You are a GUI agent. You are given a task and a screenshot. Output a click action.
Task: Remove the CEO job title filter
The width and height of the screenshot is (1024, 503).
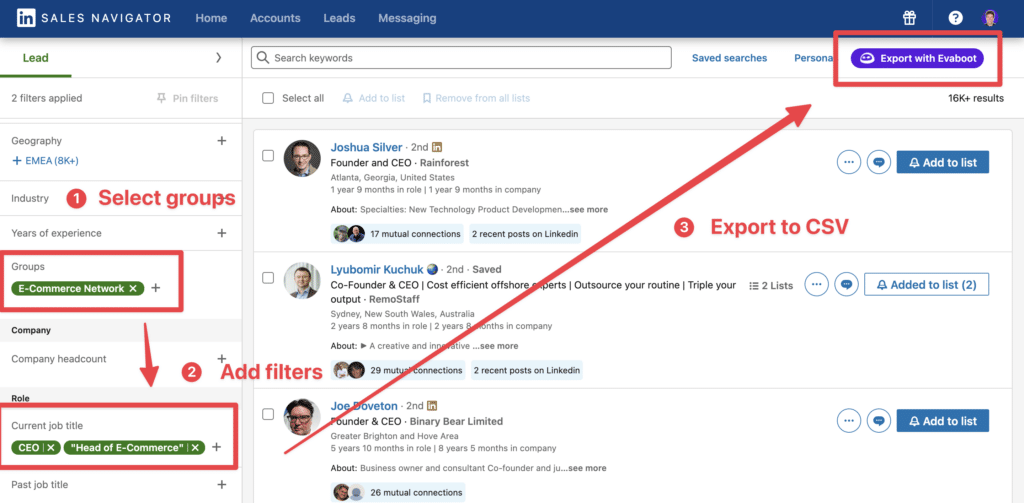[50, 447]
